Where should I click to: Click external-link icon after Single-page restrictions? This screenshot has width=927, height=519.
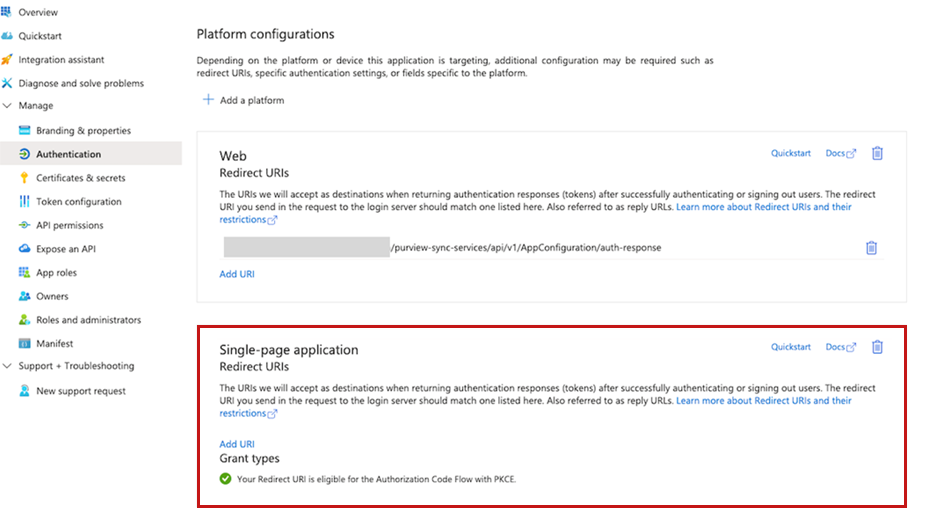coord(272,414)
